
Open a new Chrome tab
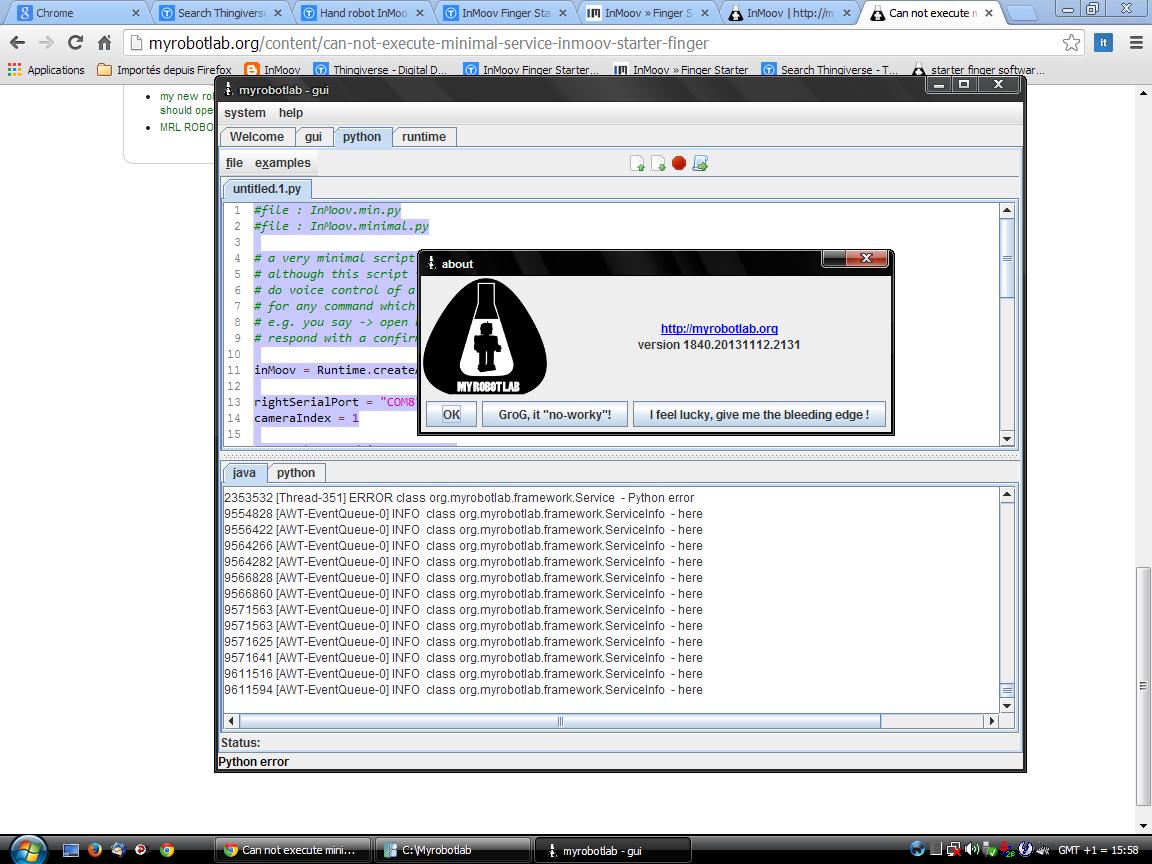pyautogui.click(x=1021, y=13)
